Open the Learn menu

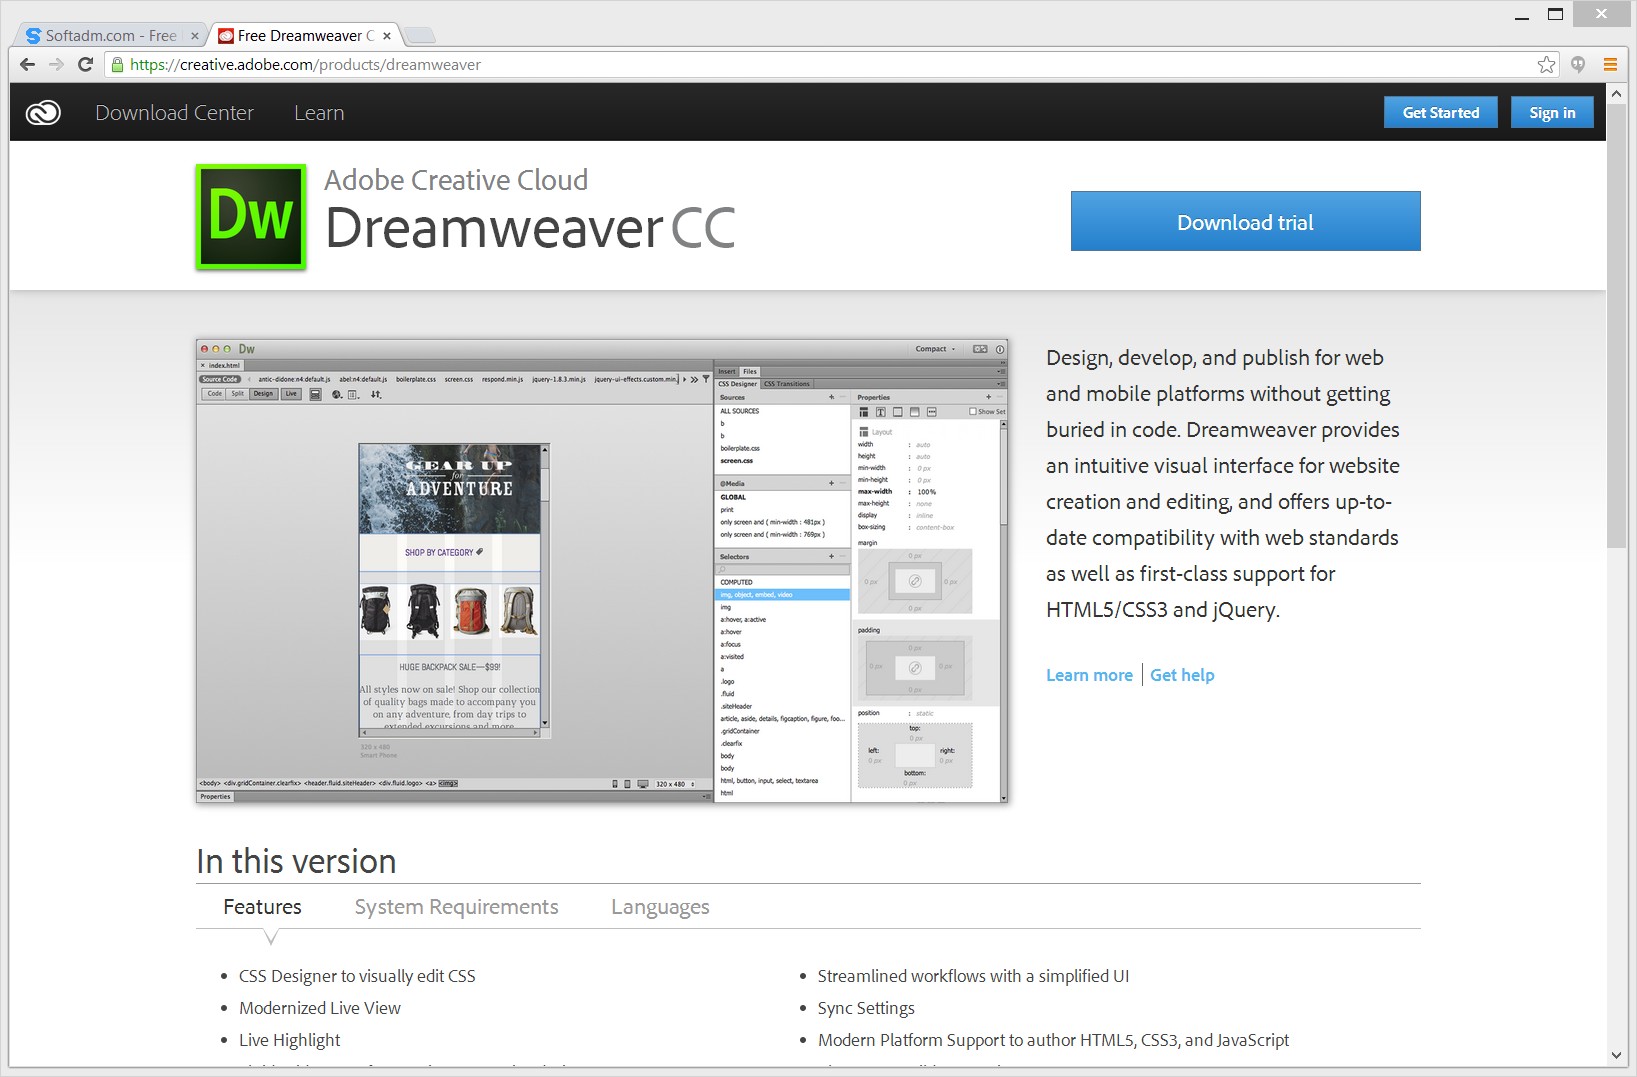coord(319,113)
